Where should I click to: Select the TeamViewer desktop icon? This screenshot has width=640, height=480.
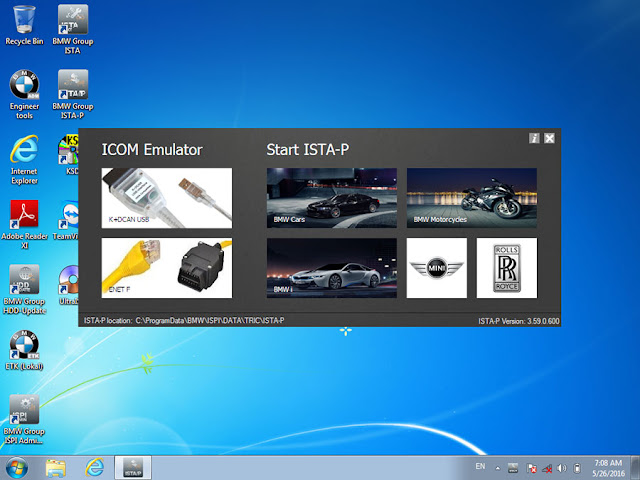(x=67, y=220)
